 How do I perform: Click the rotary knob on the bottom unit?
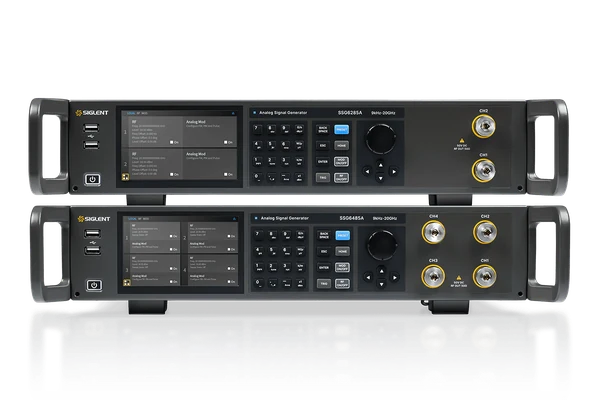(382, 245)
